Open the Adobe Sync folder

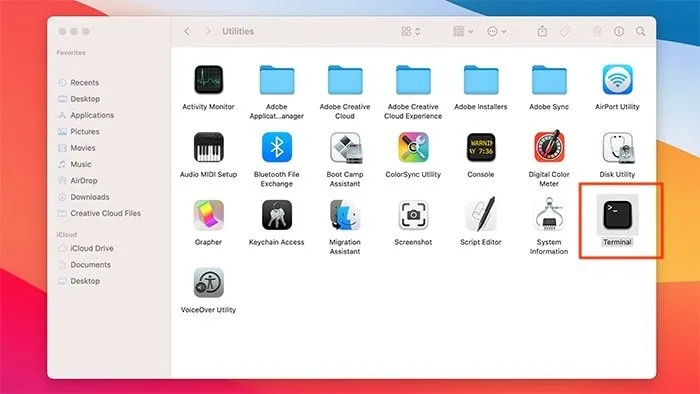[x=549, y=80]
